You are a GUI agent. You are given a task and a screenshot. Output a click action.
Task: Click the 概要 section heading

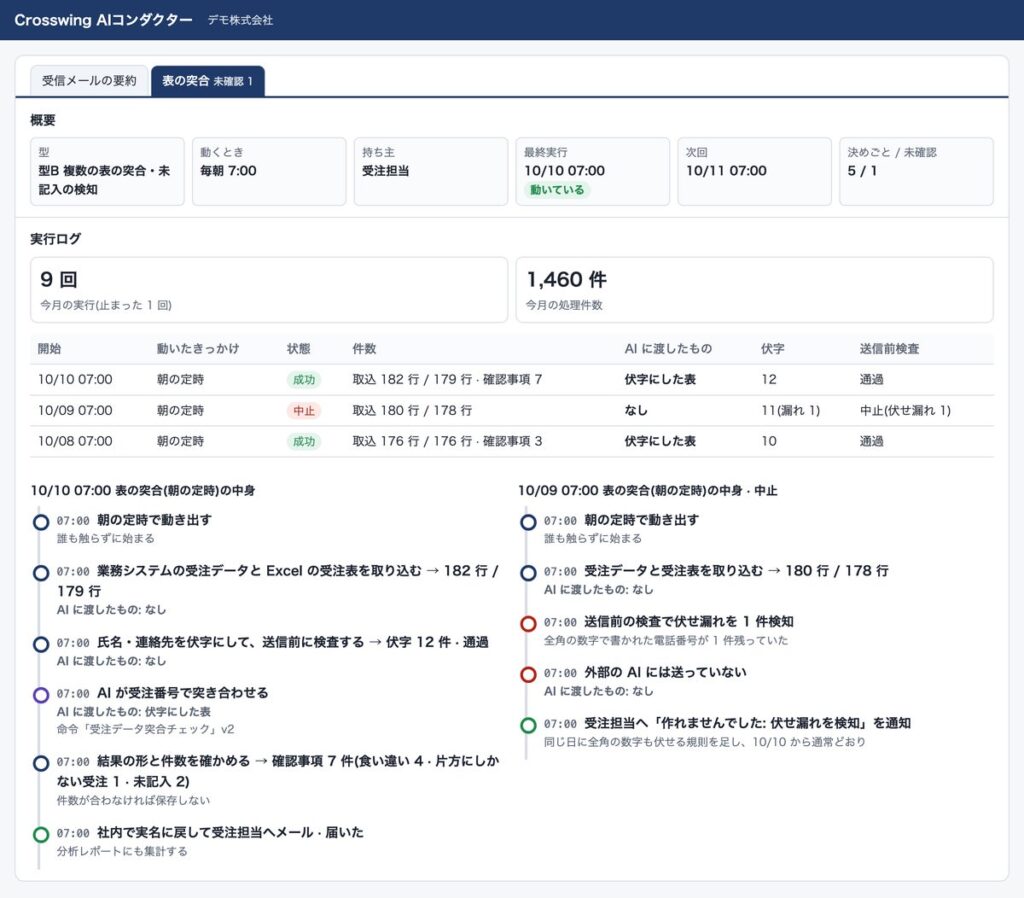43,120
